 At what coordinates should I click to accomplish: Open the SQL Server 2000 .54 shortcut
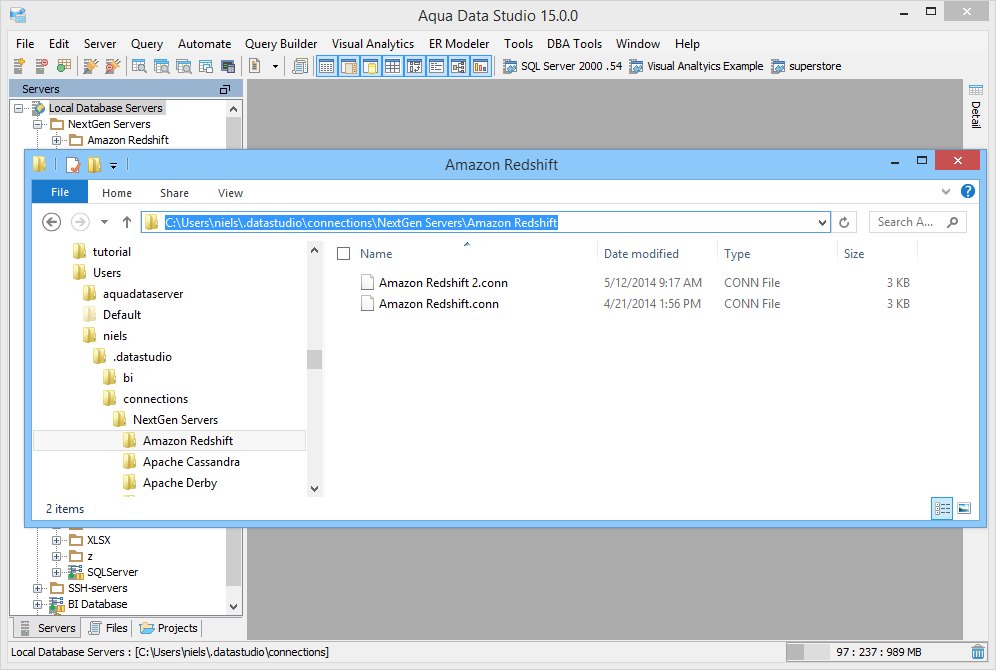click(562, 66)
